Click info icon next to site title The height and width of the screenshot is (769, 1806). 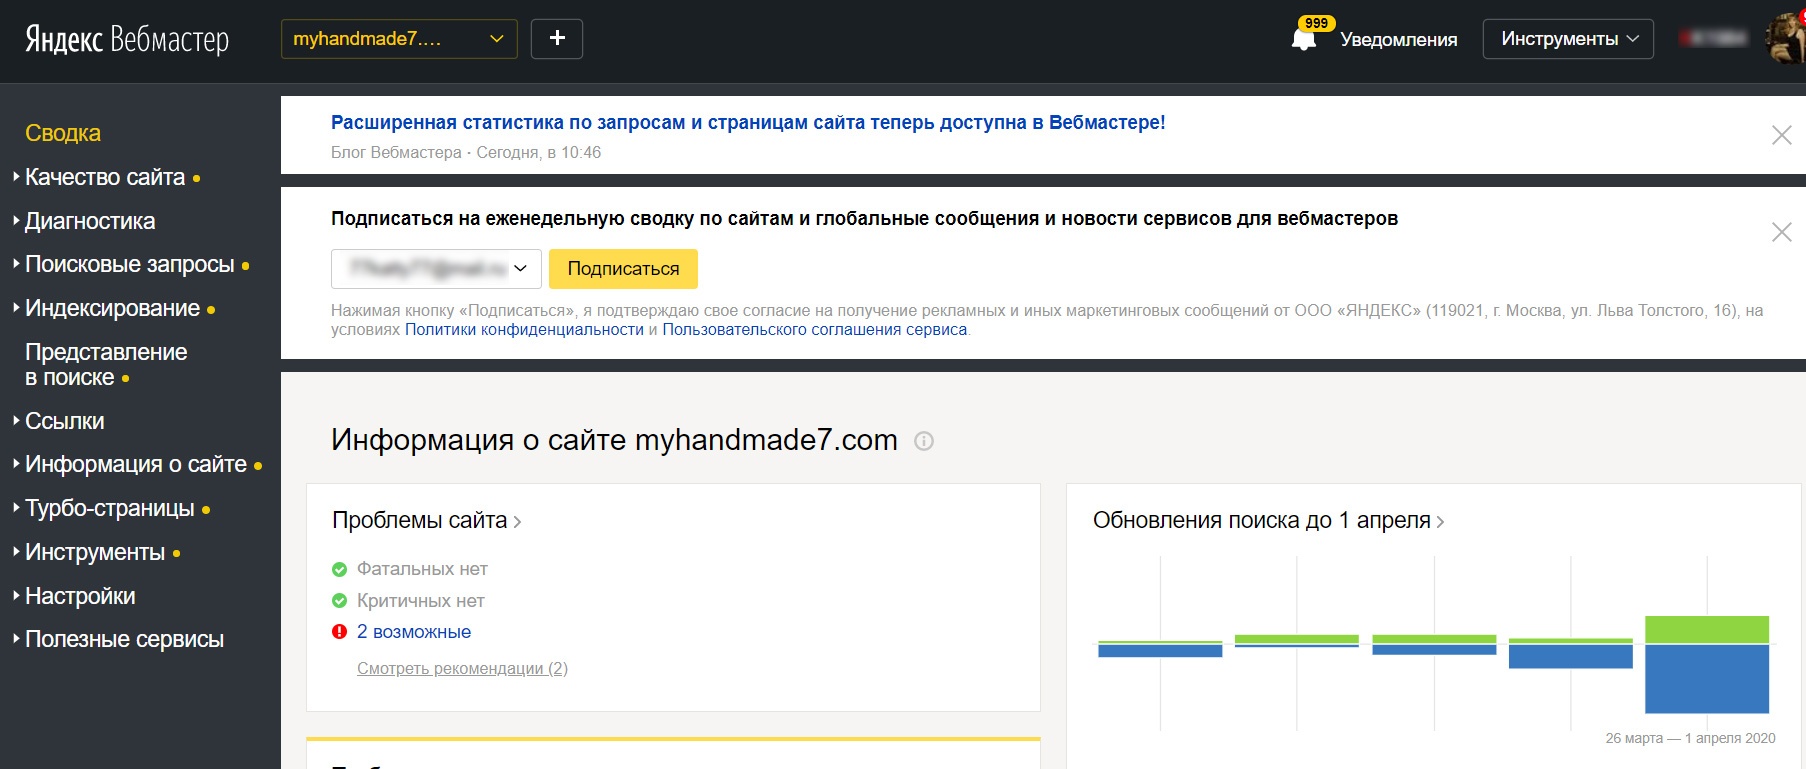point(924,441)
